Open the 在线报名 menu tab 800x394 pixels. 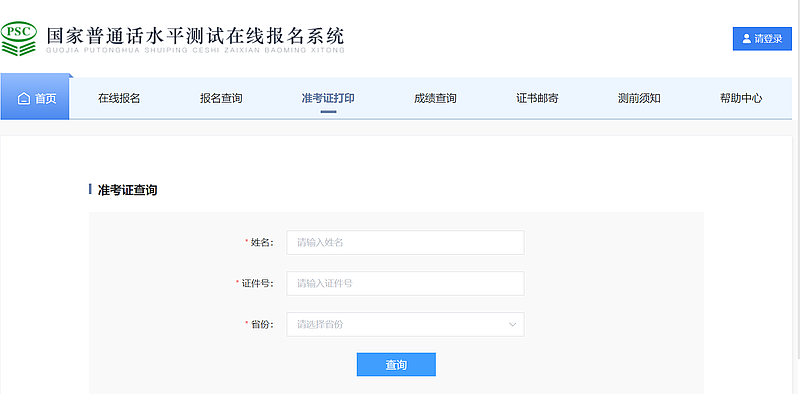tap(119, 98)
